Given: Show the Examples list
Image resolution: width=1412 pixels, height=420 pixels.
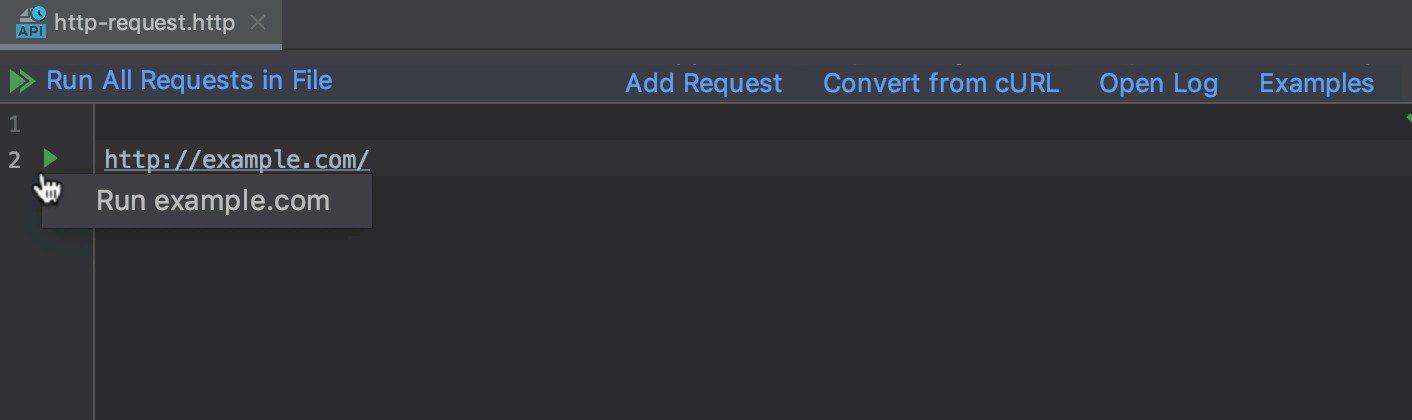Looking at the screenshot, I should 1316,83.
